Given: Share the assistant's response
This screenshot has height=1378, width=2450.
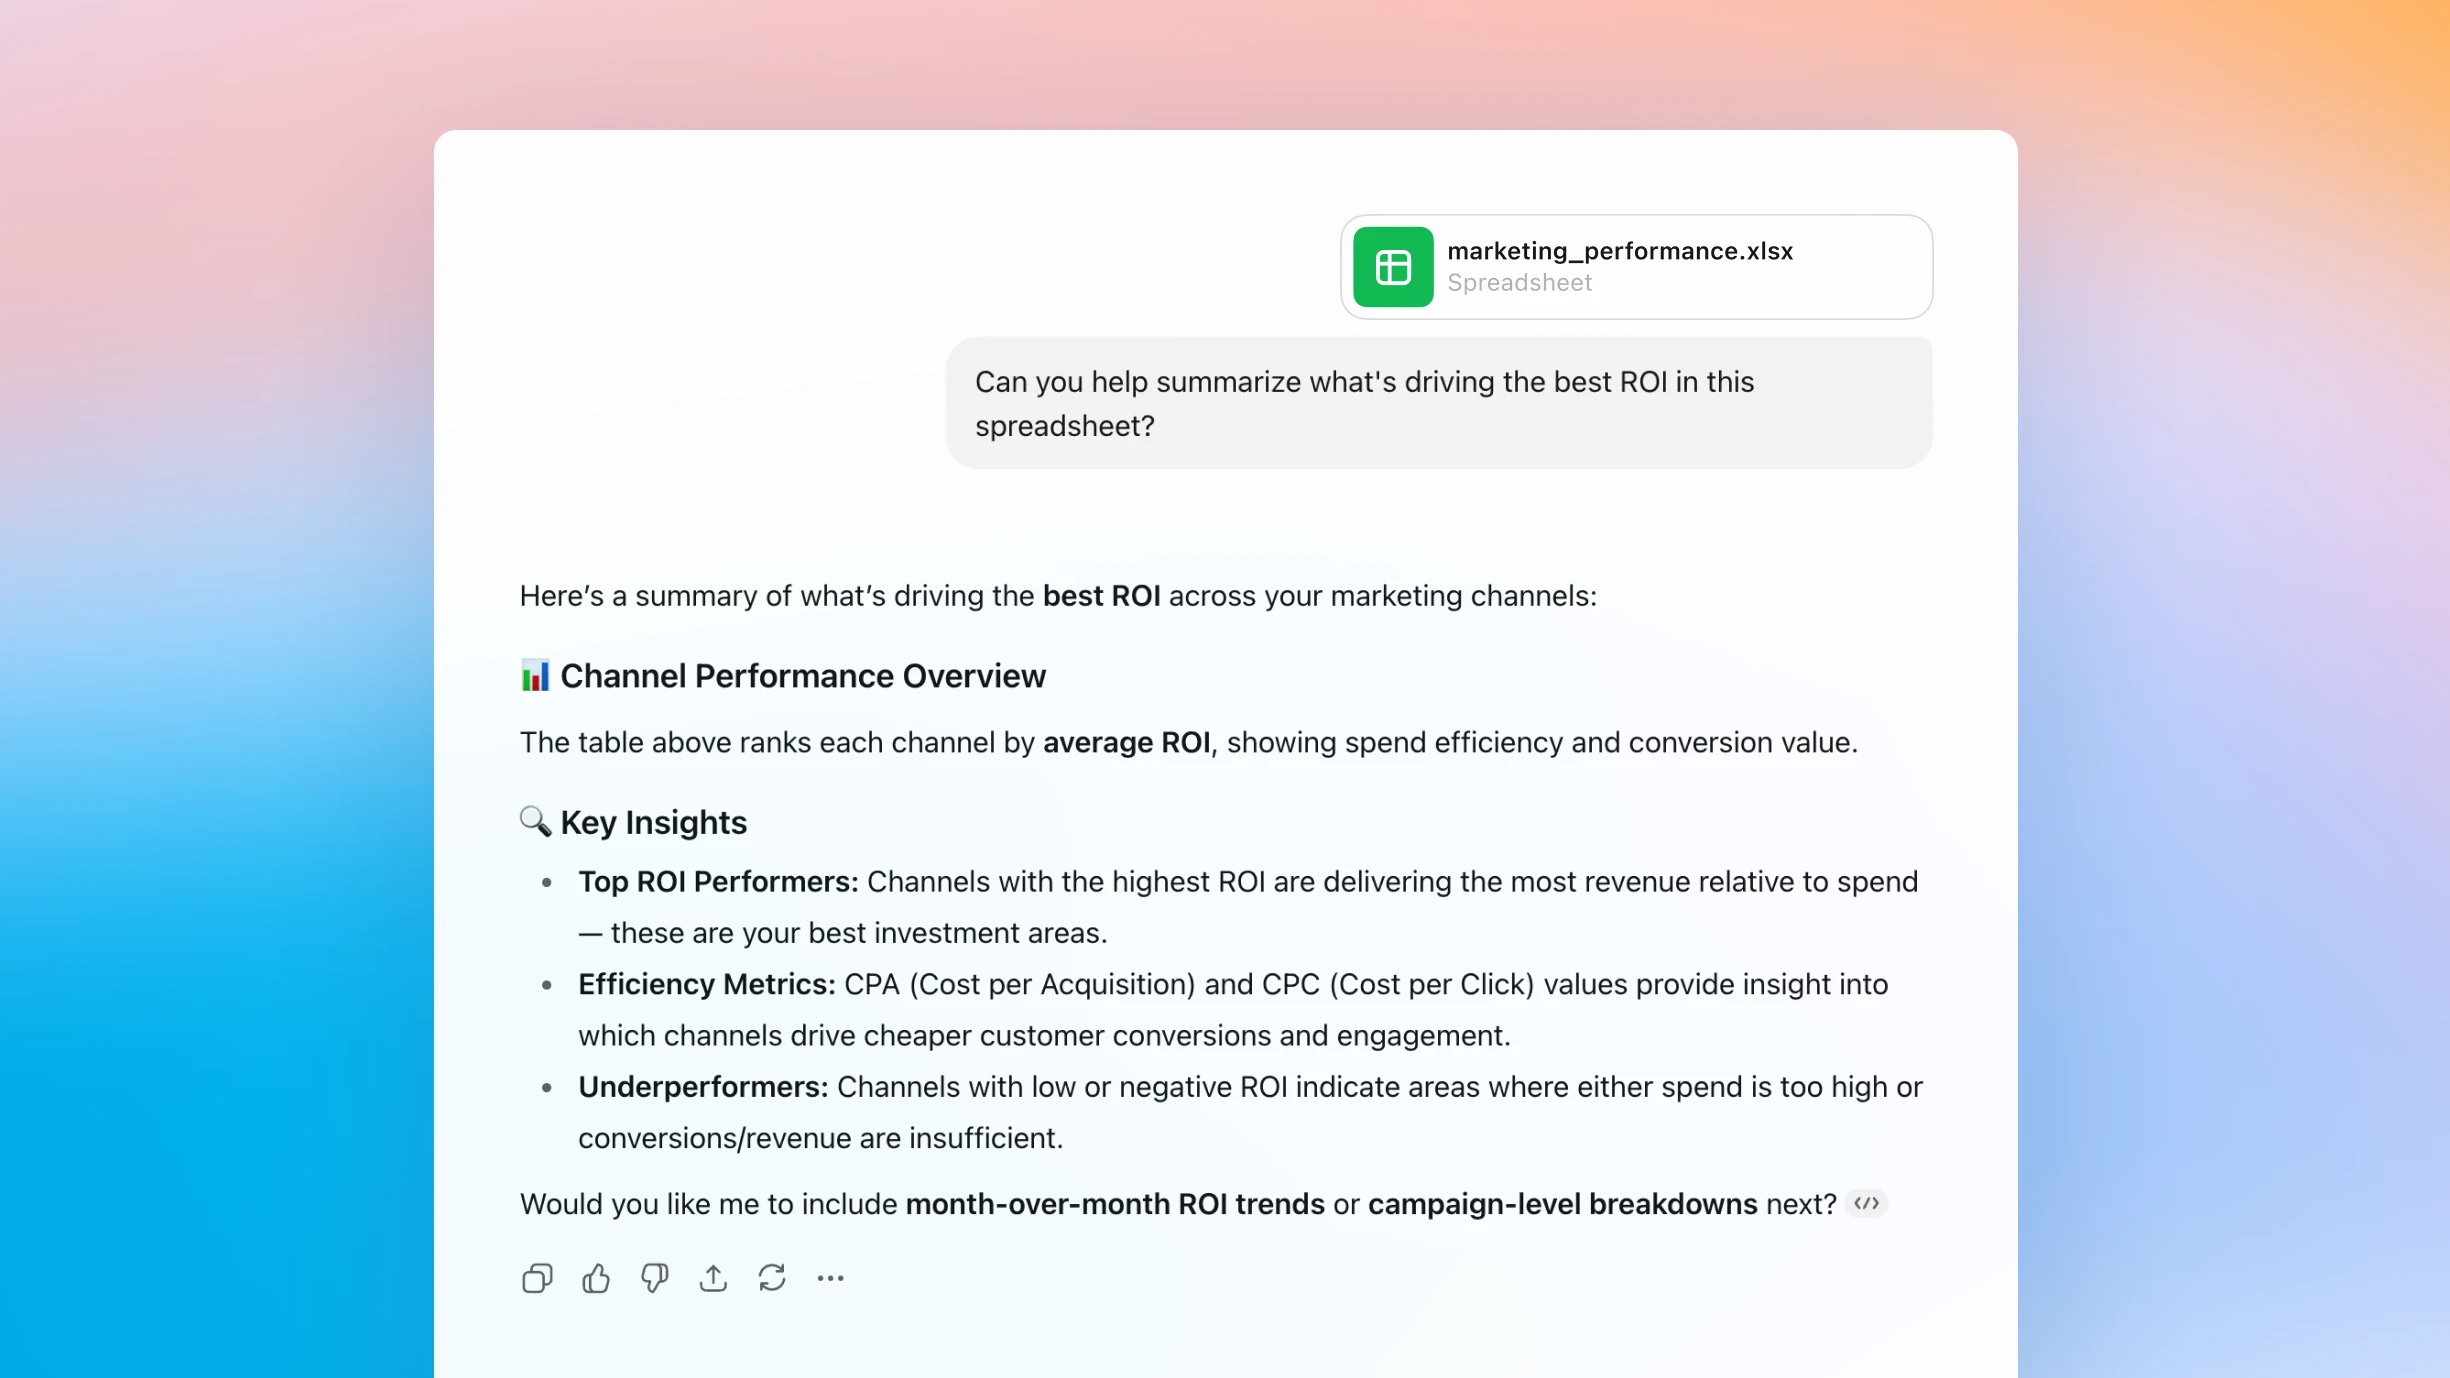Looking at the screenshot, I should coord(713,1277).
